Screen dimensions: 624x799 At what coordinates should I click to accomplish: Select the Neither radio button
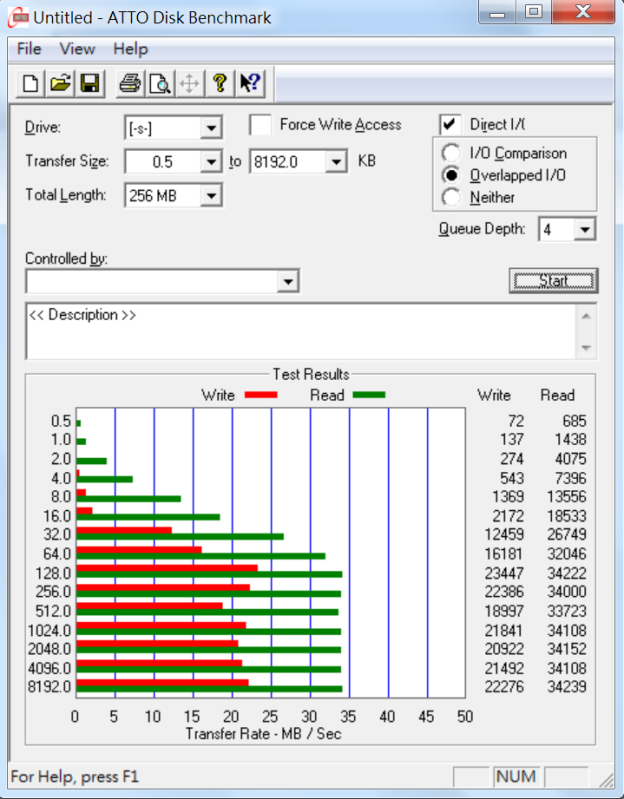[x=451, y=197]
